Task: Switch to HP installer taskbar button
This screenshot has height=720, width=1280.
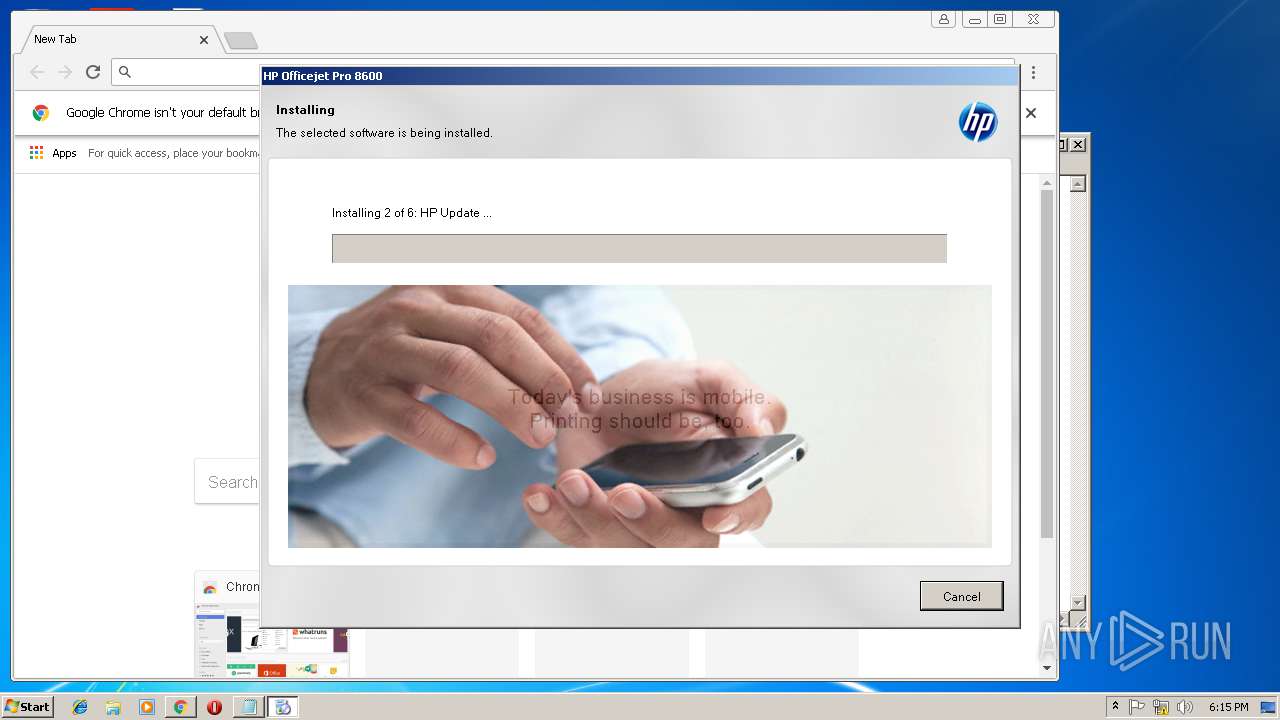Action: (x=282, y=707)
